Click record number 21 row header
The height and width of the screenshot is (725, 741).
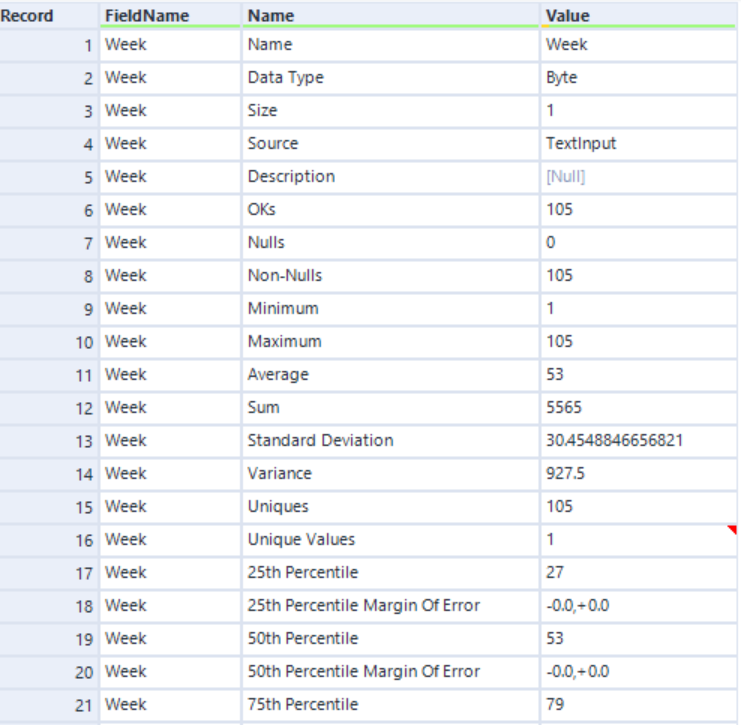[x=50, y=704]
